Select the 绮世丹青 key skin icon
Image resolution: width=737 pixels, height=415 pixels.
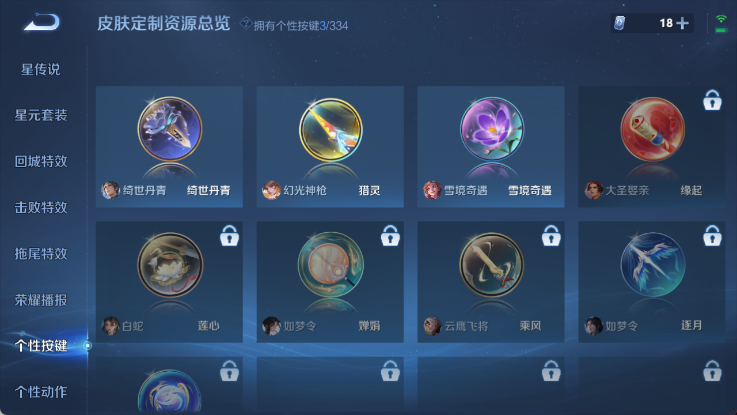click(x=170, y=129)
